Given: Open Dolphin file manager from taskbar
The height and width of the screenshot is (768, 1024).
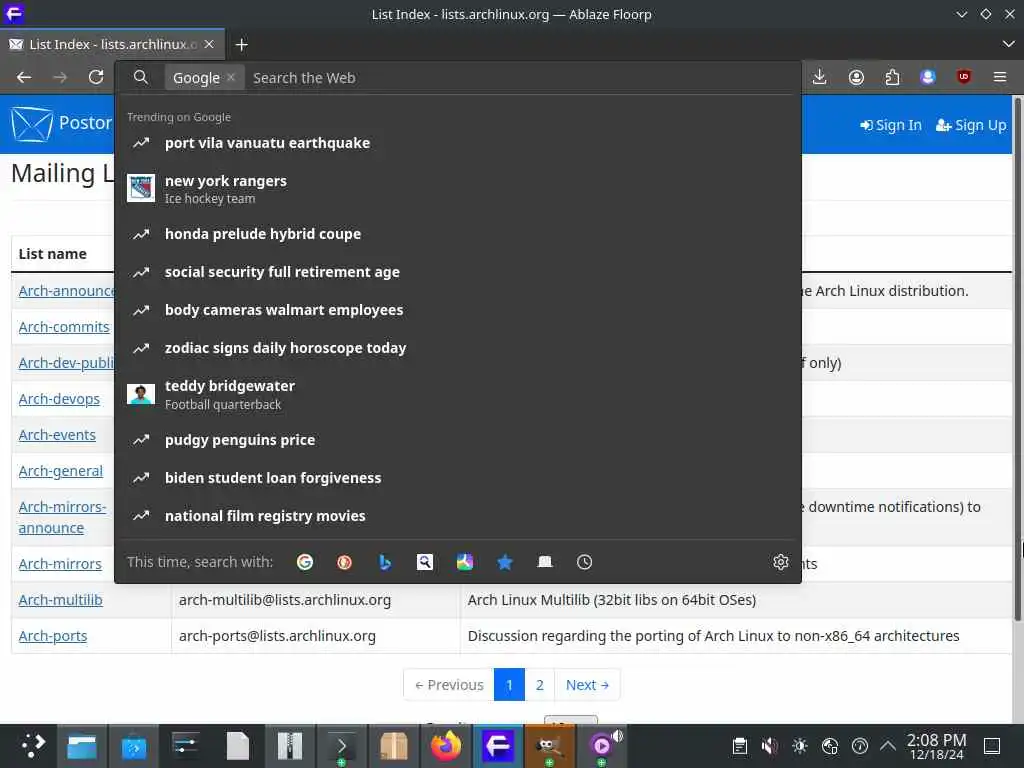Looking at the screenshot, I should pos(82,746).
